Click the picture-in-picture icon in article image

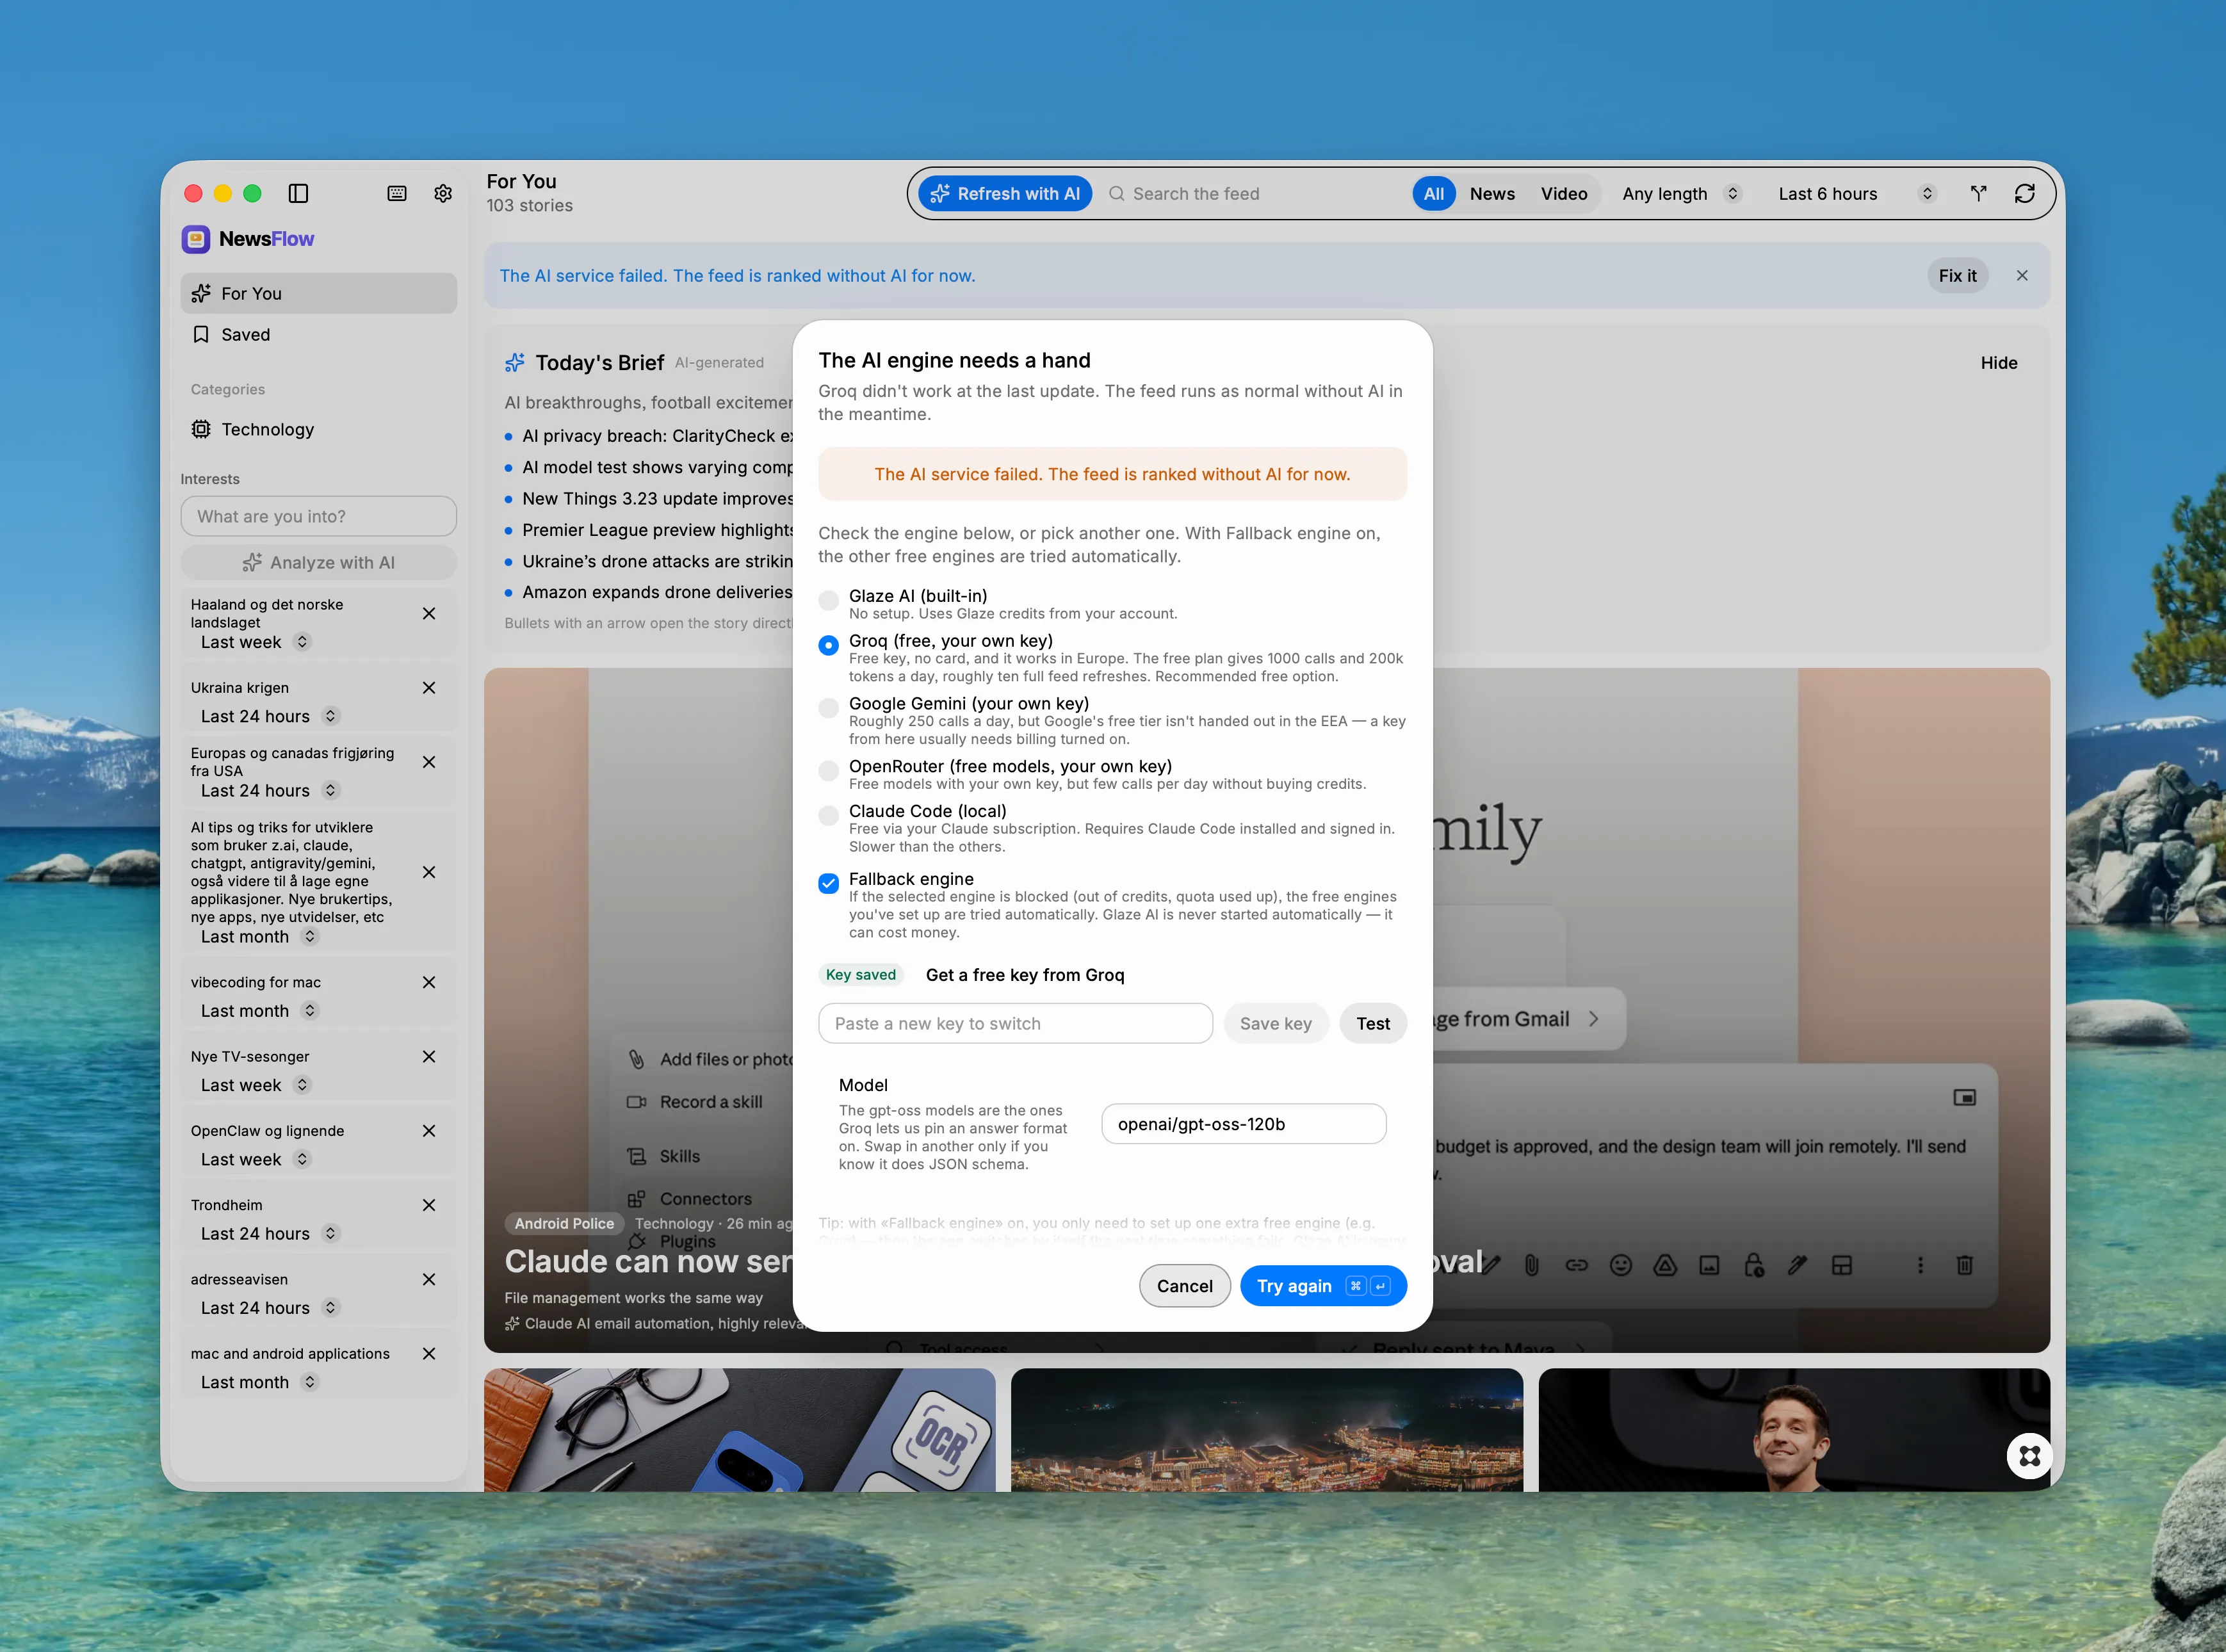(x=1964, y=1098)
